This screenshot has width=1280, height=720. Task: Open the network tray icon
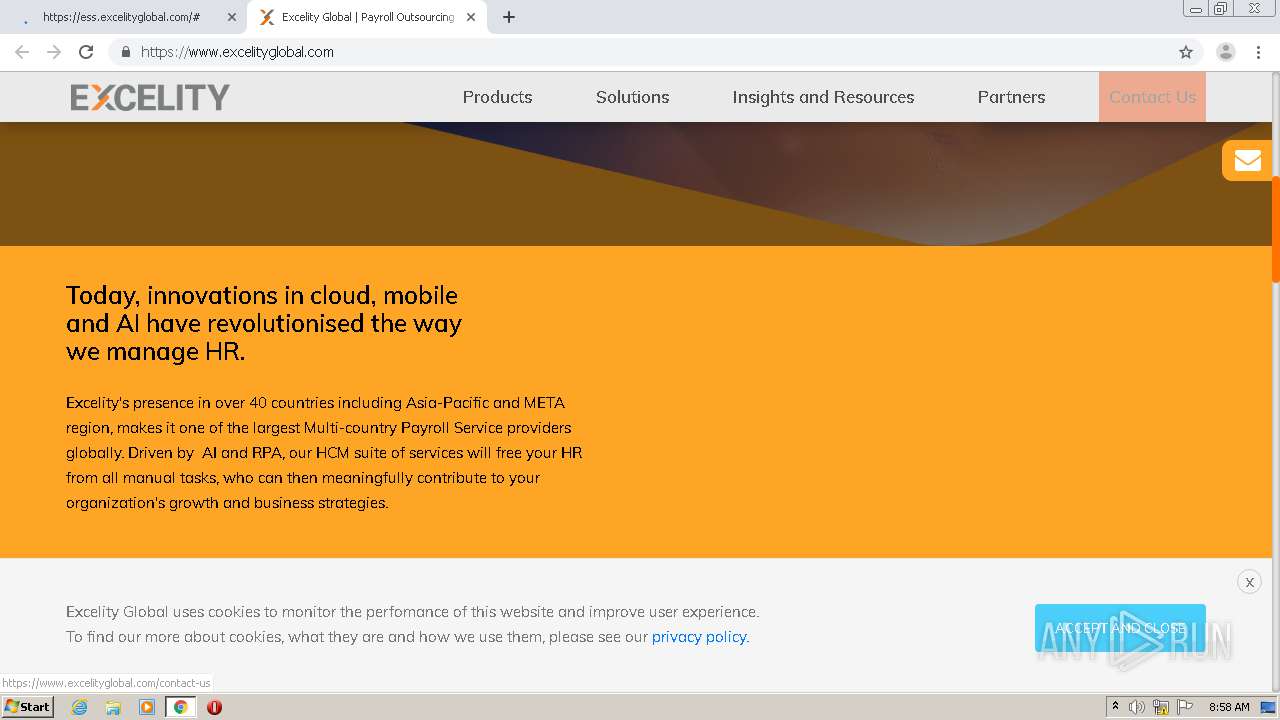pyautogui.click(x=1161, y=707)
